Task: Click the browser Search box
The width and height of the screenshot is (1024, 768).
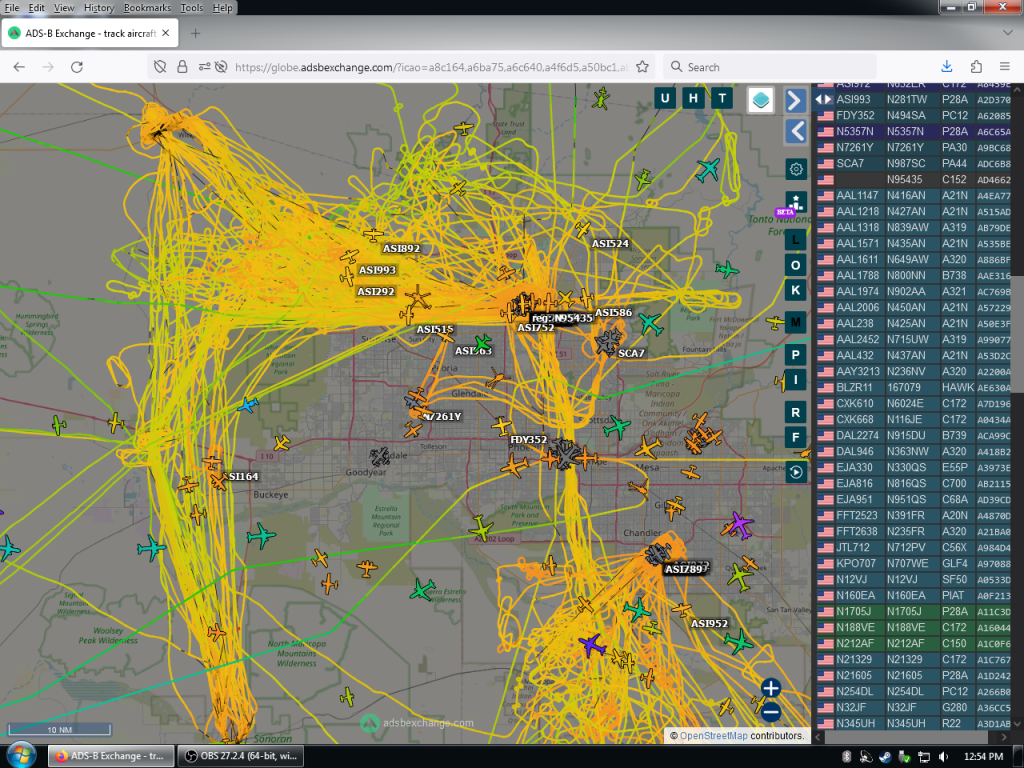Action: [770, 67]
